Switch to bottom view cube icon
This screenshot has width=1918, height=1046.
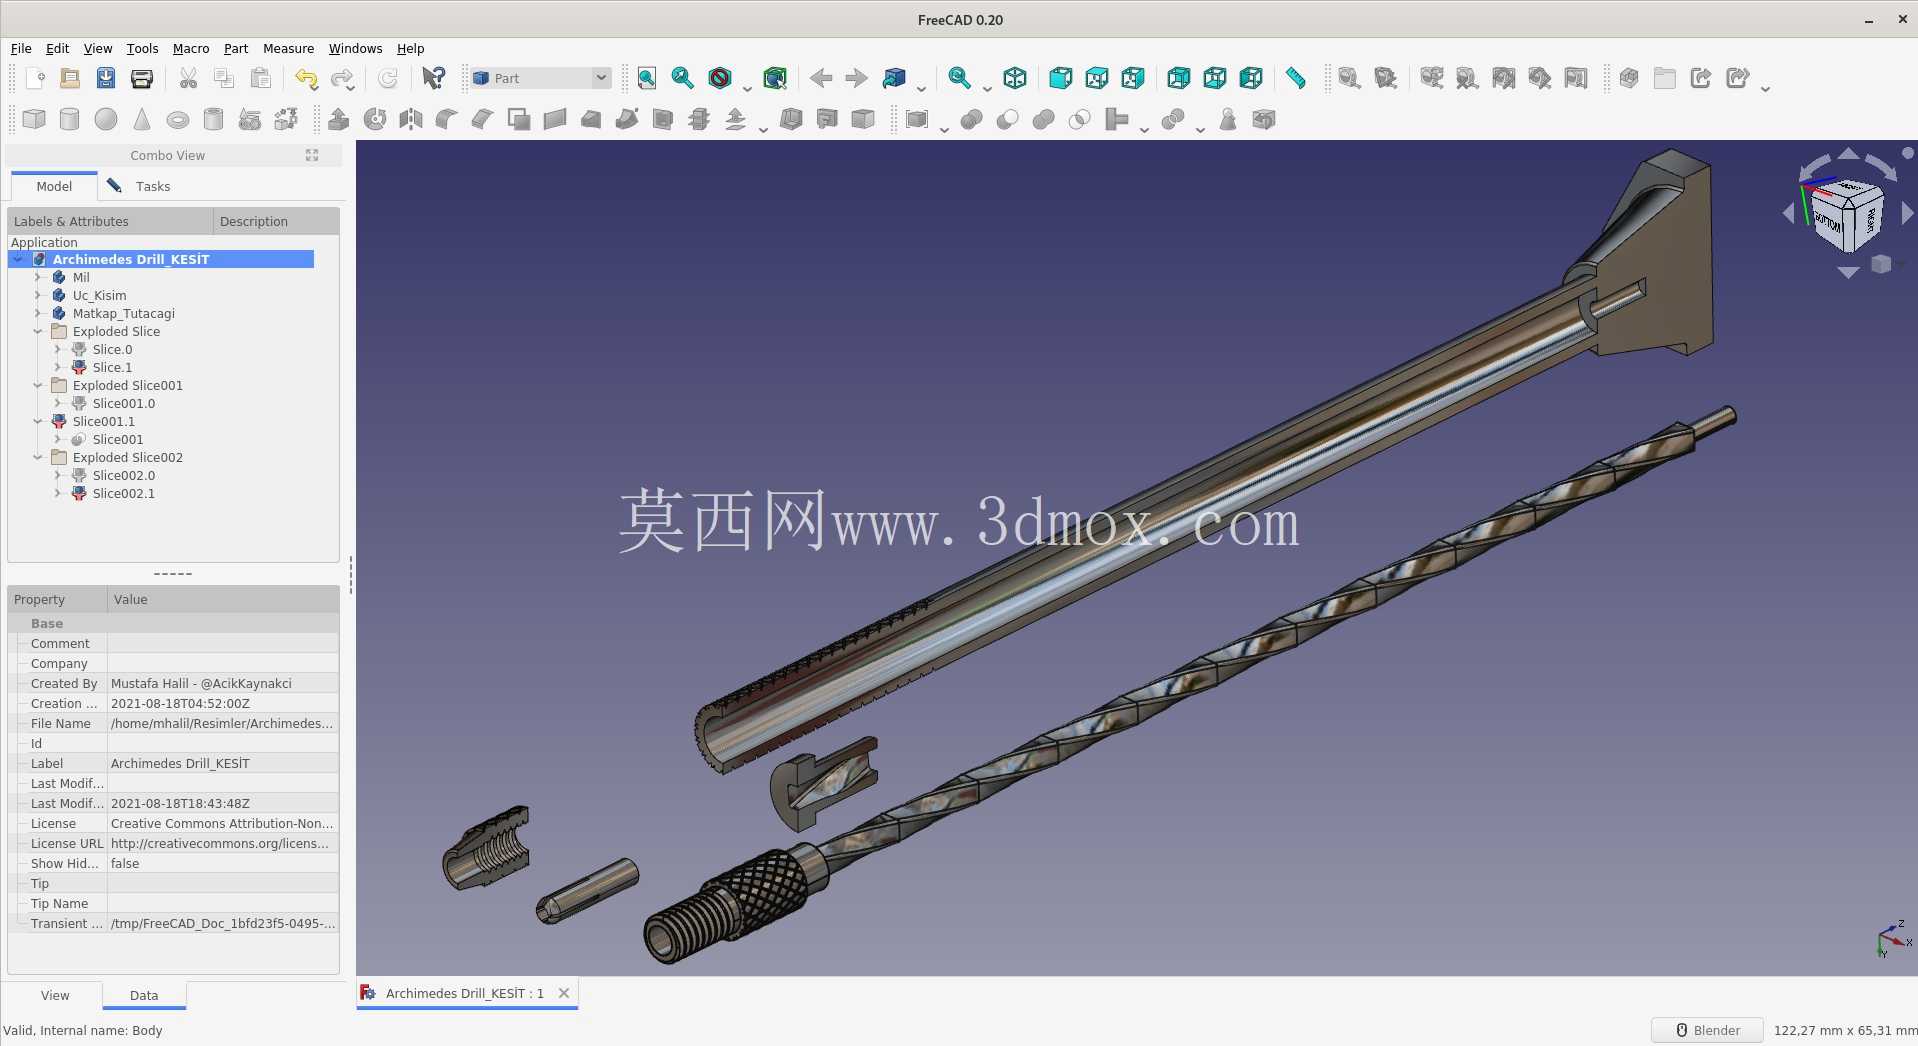coord(1215,78)
